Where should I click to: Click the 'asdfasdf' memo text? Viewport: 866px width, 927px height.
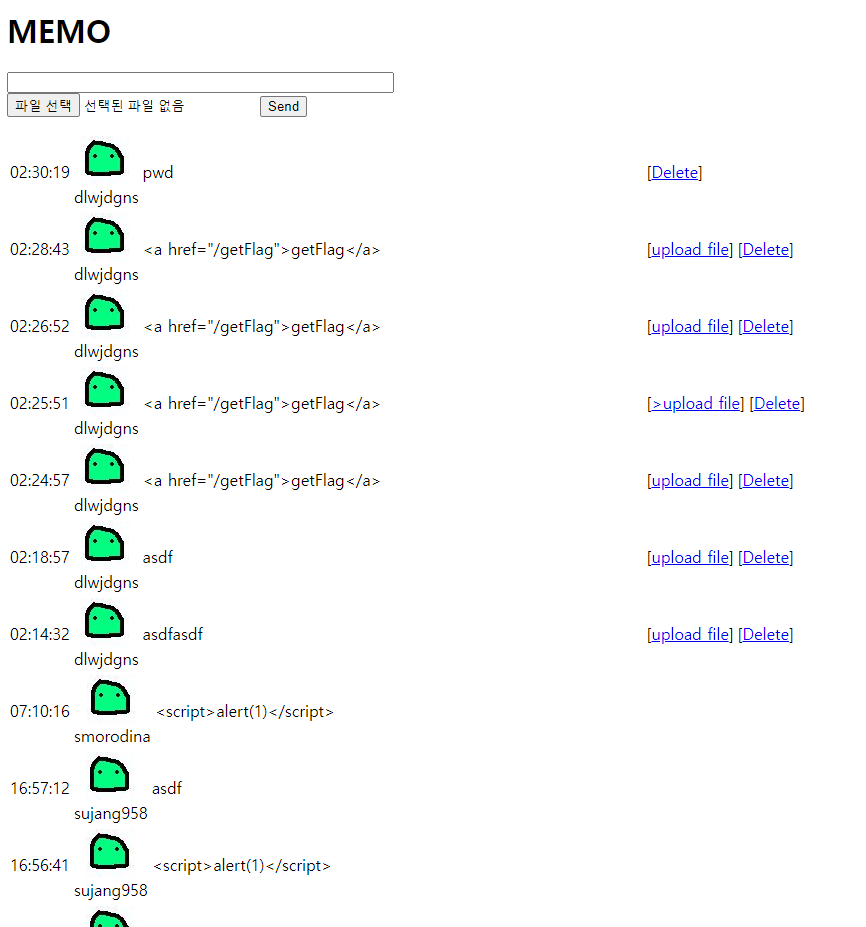(173, 634)
